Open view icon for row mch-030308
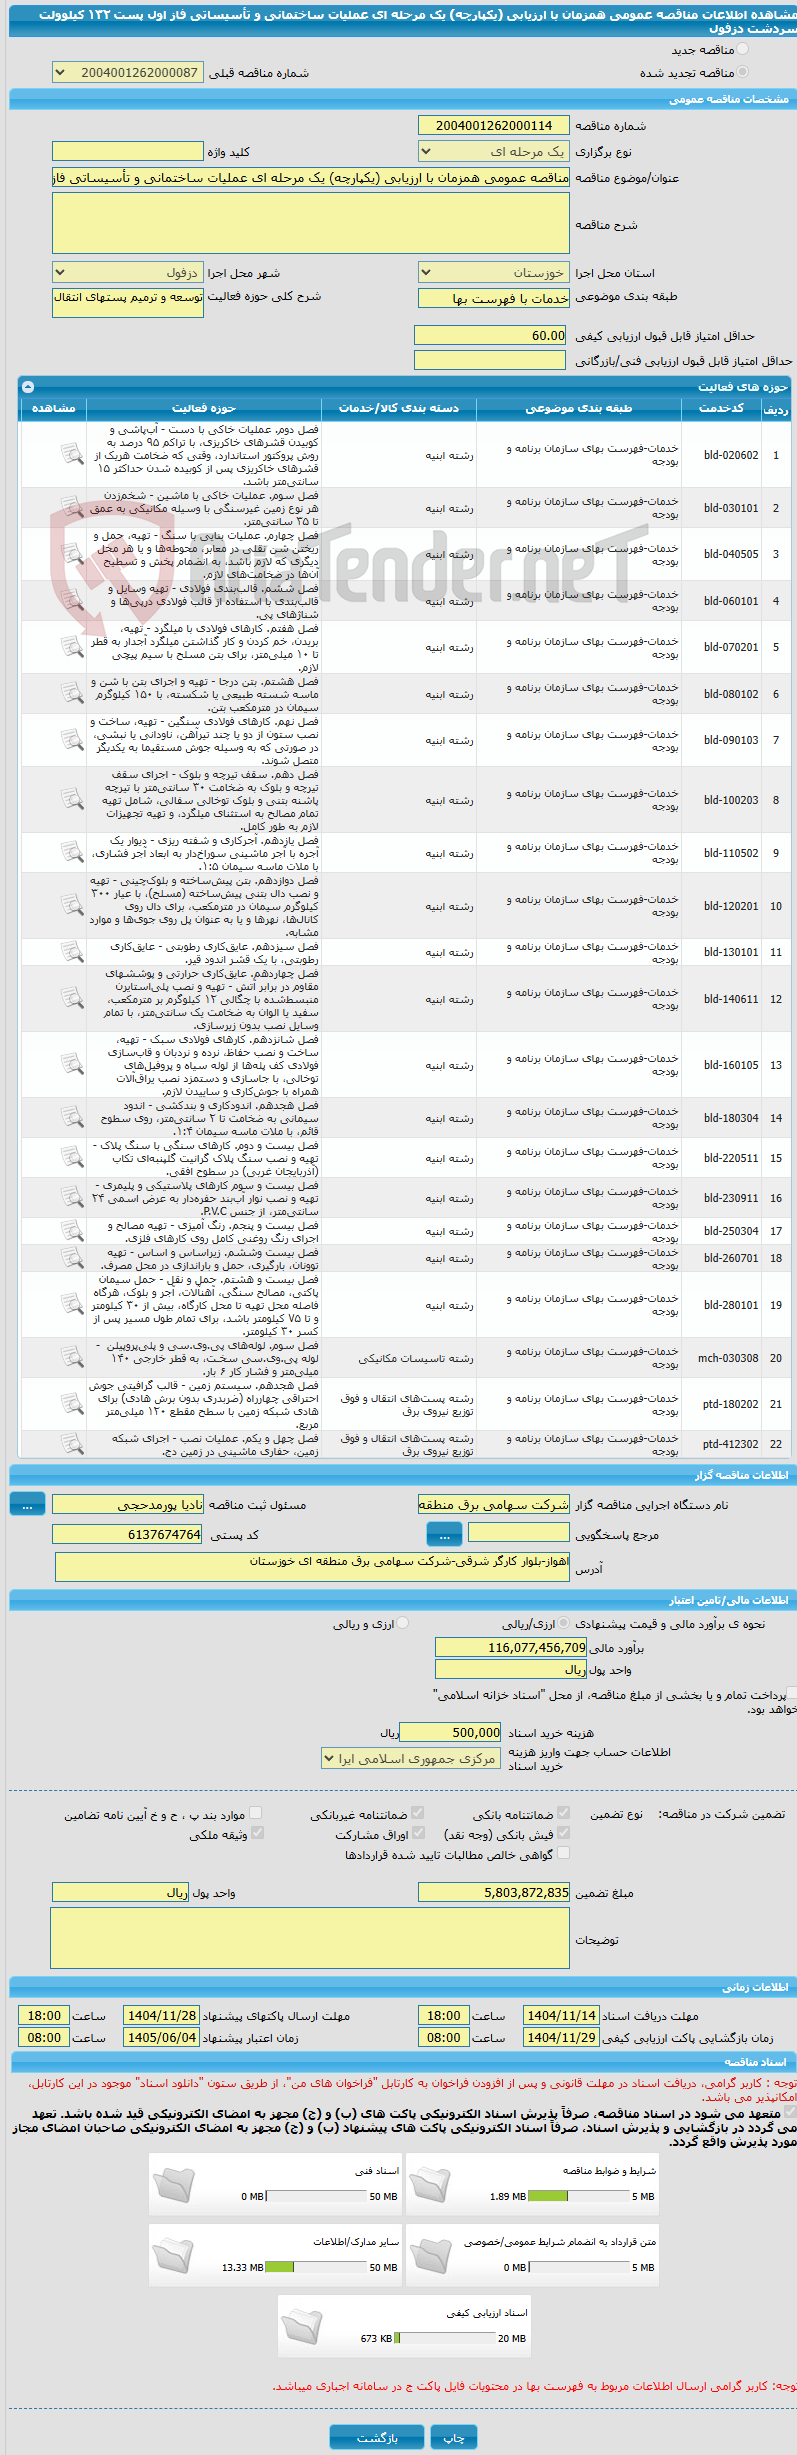 click(72, 1358)
